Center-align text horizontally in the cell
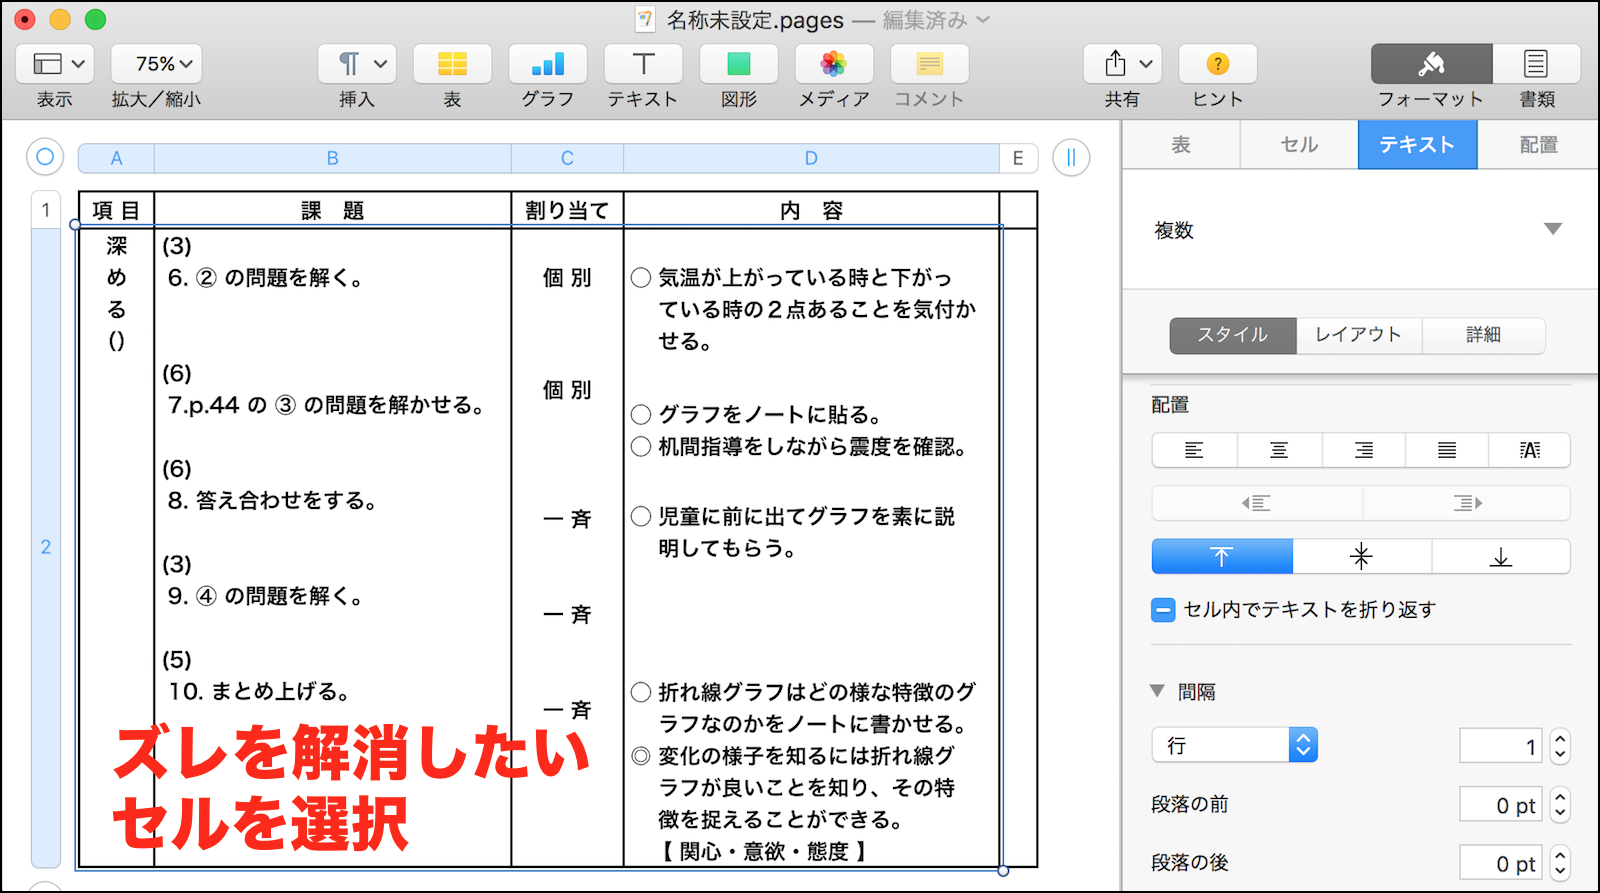Viewport: 1600px width, 893px height. pyautogui.click(x=1279, y=450)
